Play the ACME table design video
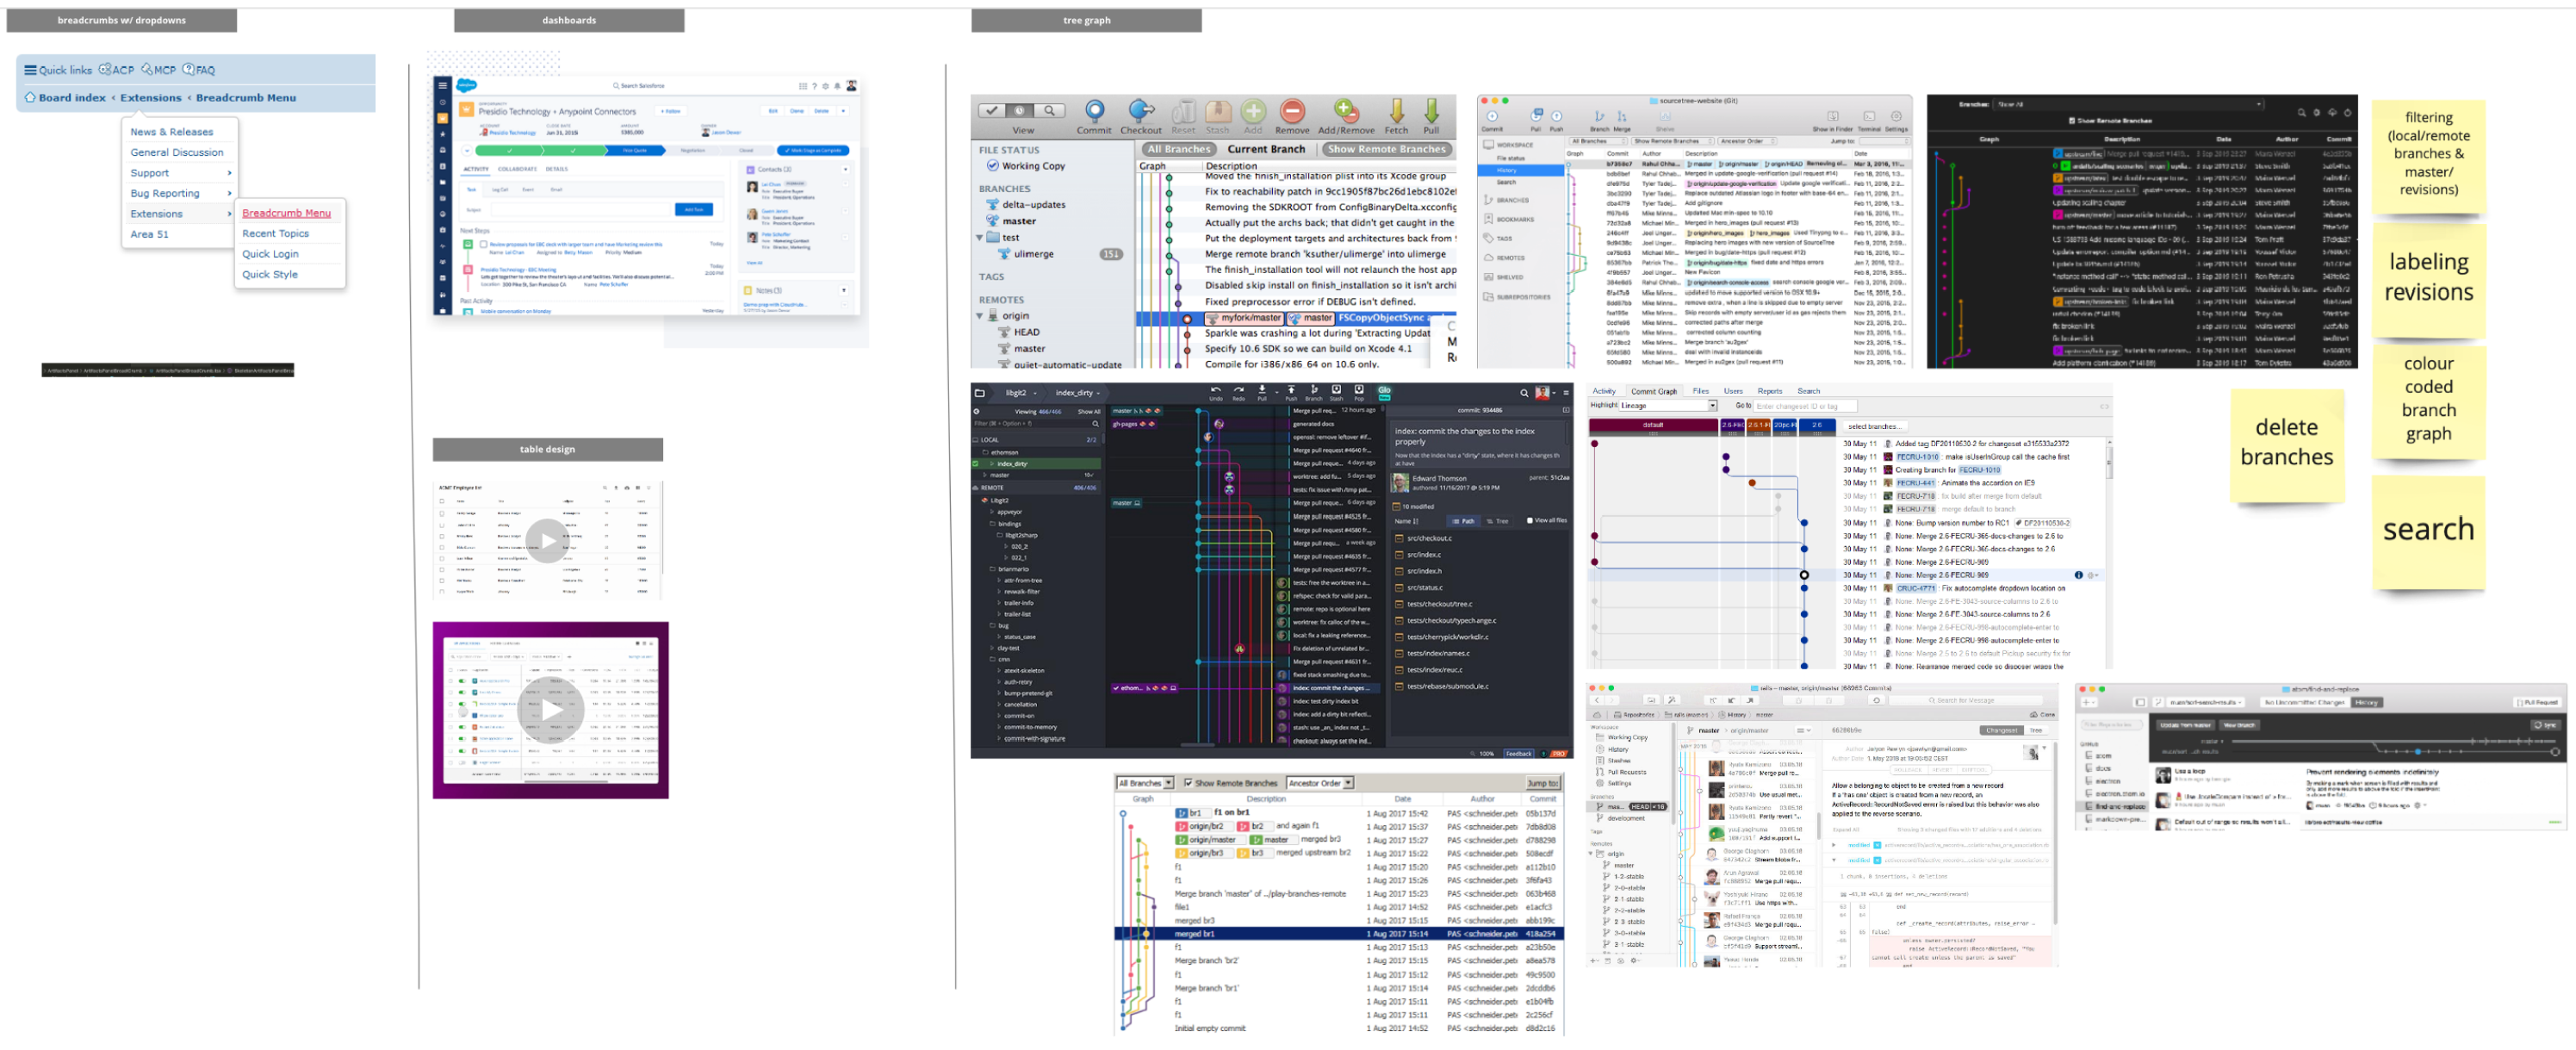Image resolution: width=2576 pixels, height=1050 pixels. pos(547,541)
